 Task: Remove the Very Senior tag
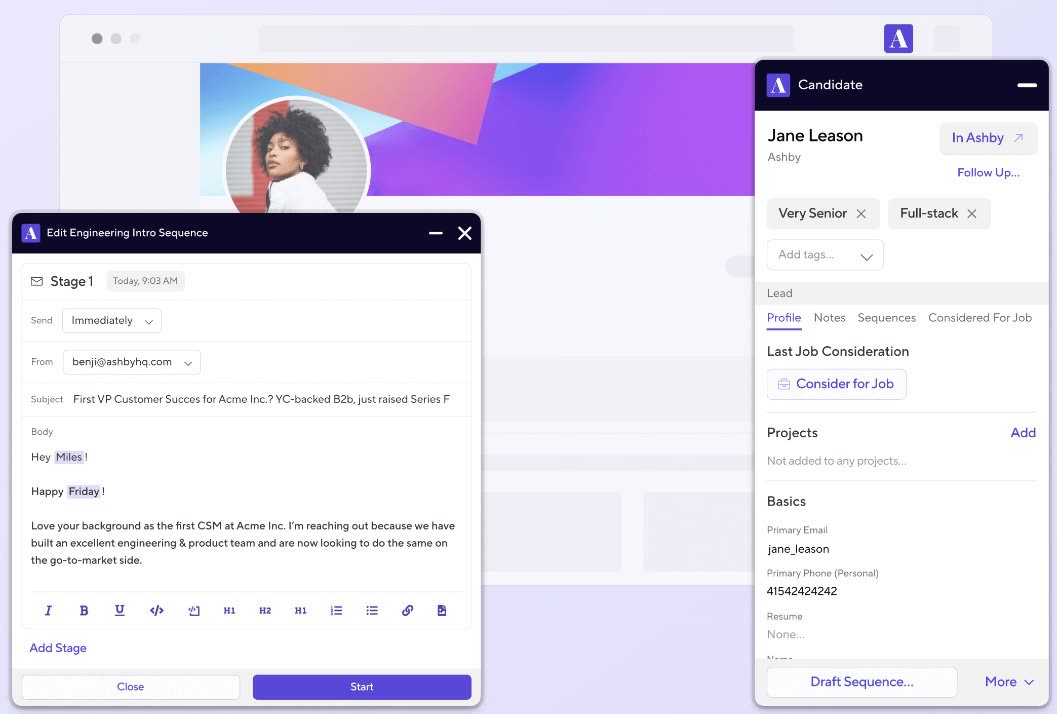861,214
